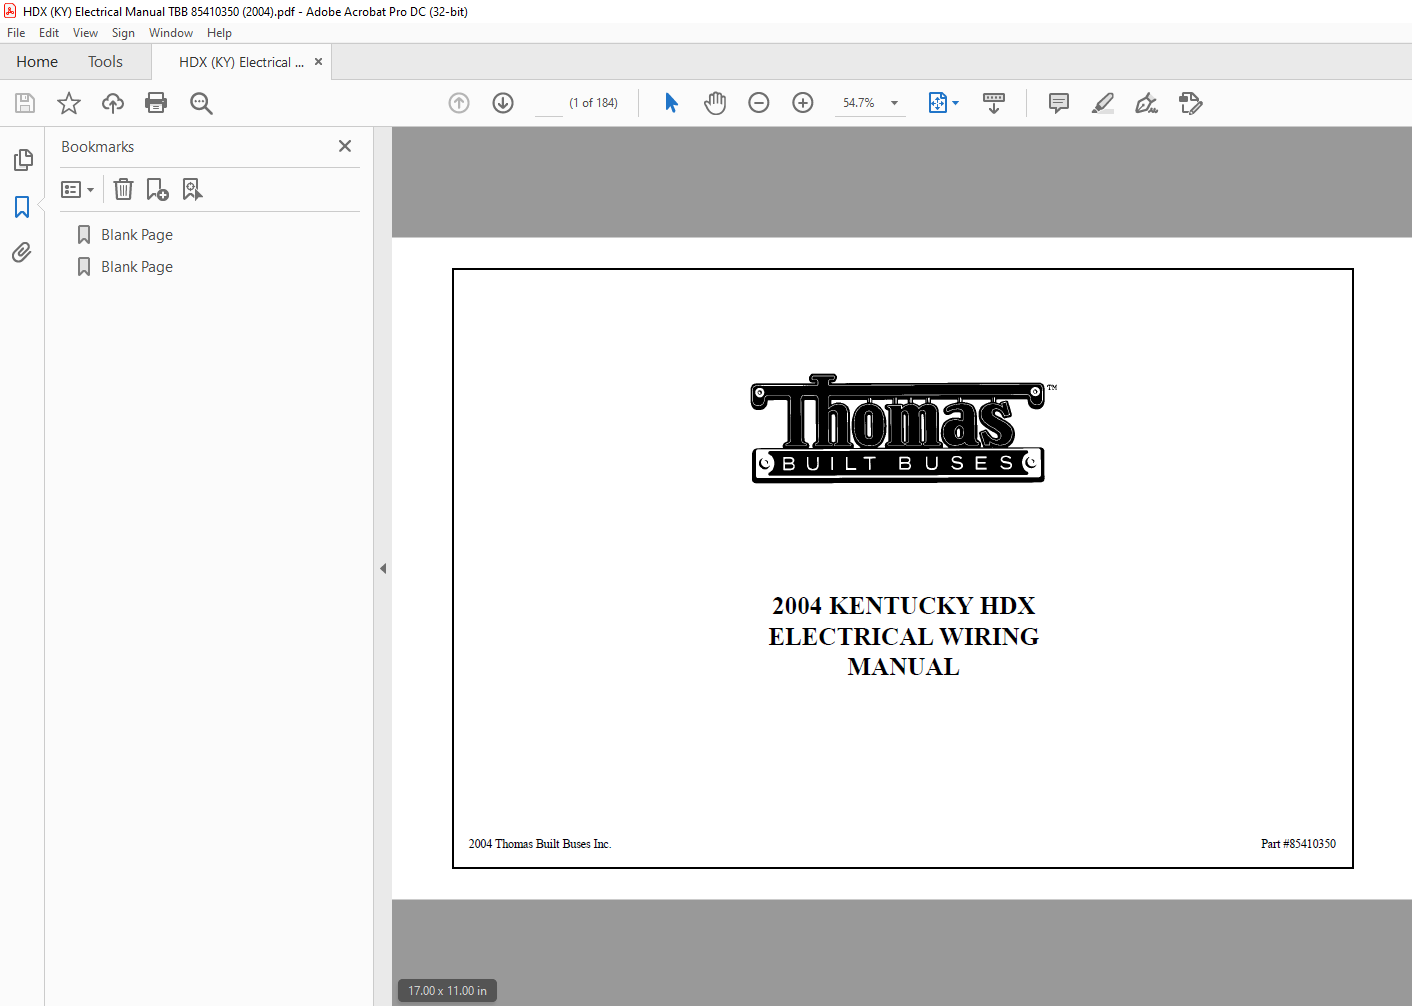The height and width of the screenshot is (1006, 1412).
Task: Click '2004 Thomas Built Buses Inc.' footer text
Action: click(x=540, y=844)
